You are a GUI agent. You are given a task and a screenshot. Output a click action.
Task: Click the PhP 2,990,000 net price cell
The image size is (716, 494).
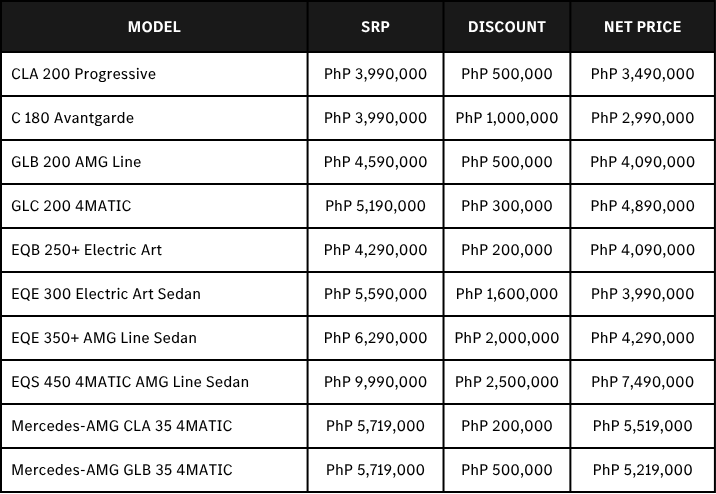pyautogui.click(x=642, y=118)
